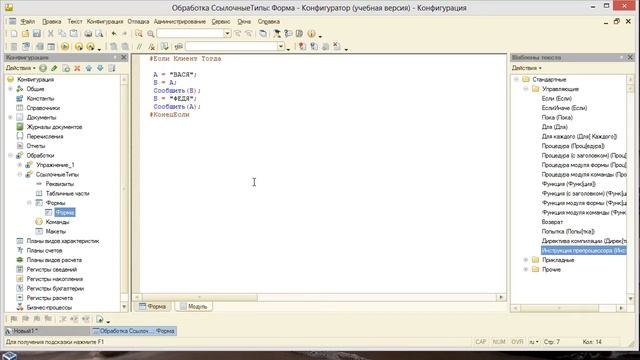Open the Действия dropdown in the Конфигурация panel
This screenshot has width=640, height=360.
(x=20, y=68)
